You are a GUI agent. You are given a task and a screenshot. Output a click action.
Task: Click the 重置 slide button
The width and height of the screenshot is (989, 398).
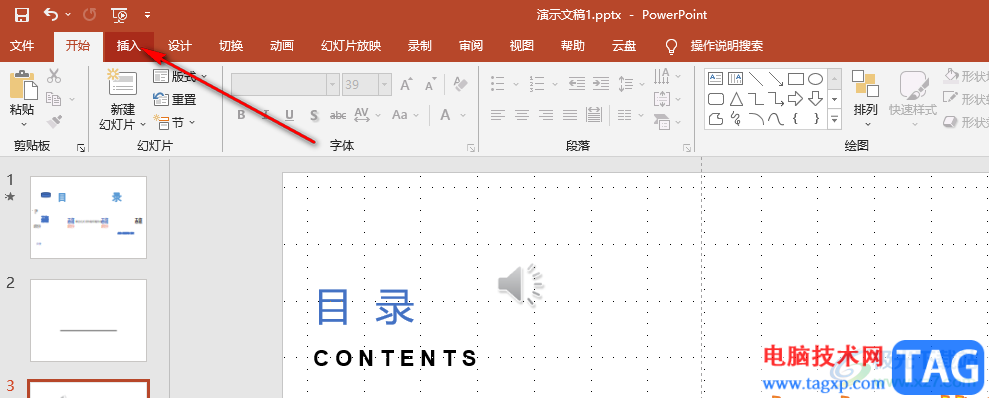click(175, 100)
